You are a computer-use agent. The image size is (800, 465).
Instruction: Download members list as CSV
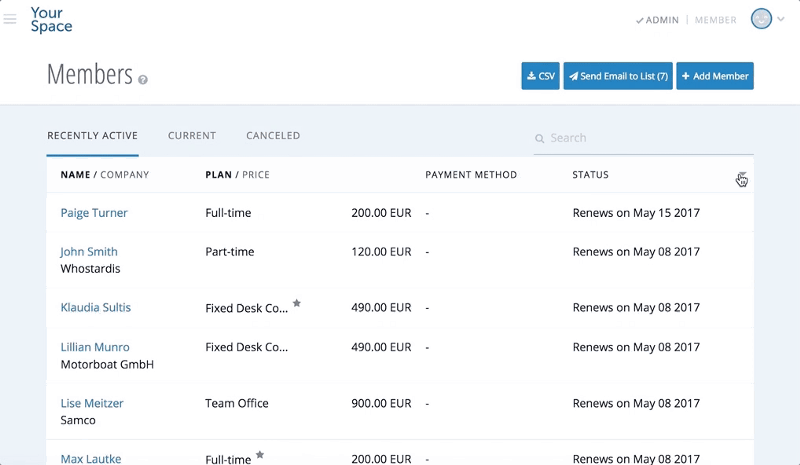[x=540, y=76]
